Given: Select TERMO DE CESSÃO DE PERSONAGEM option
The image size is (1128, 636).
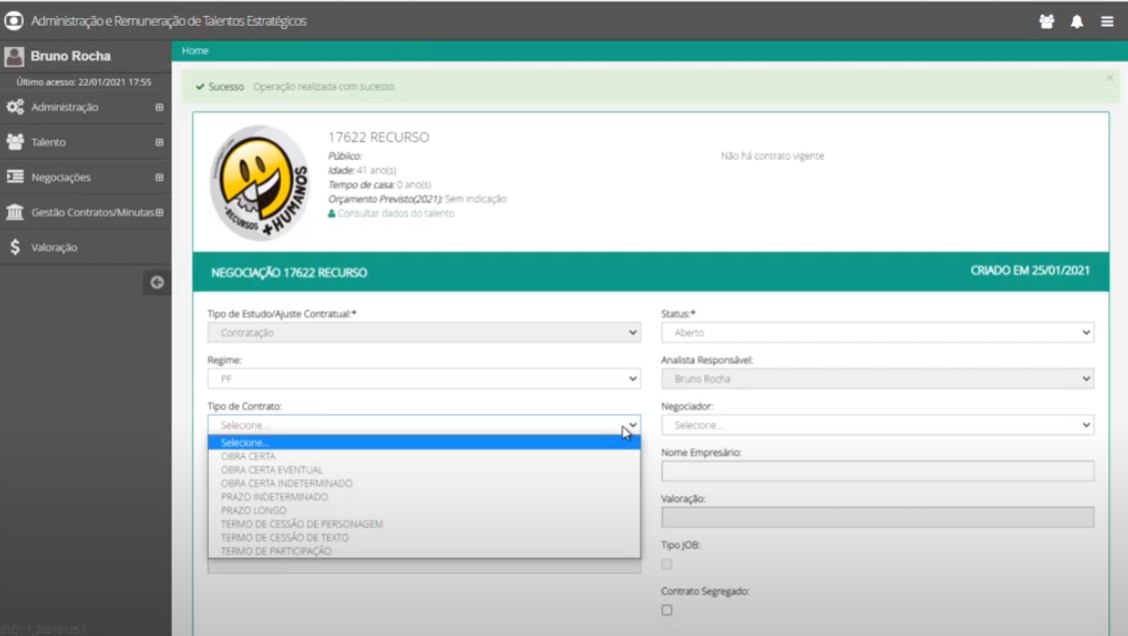Looking at the screenshot, I should pyautogui.click(x=424, y=524).
